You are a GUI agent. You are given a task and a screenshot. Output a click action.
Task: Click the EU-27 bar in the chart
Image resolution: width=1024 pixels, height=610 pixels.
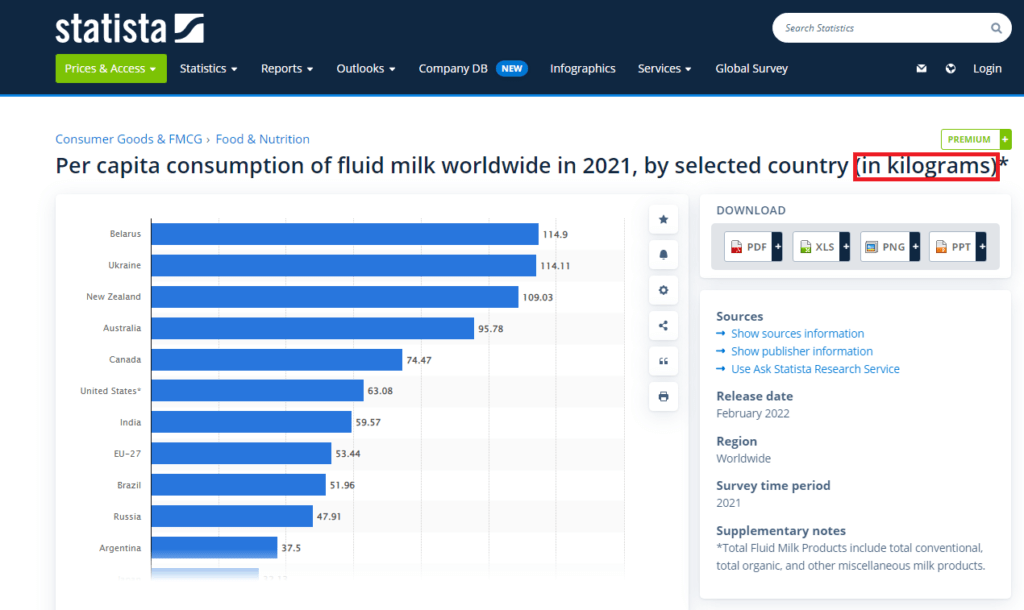tap(241, 453)
